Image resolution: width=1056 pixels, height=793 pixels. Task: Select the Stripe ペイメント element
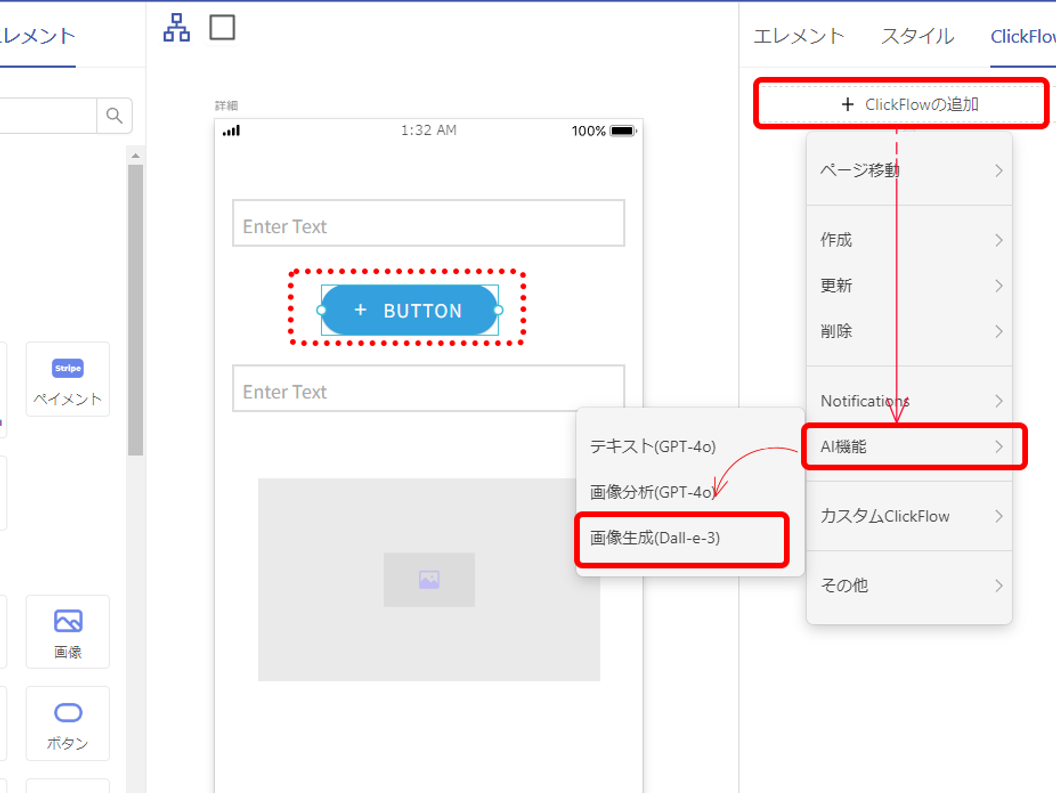[x=68, y=379]
